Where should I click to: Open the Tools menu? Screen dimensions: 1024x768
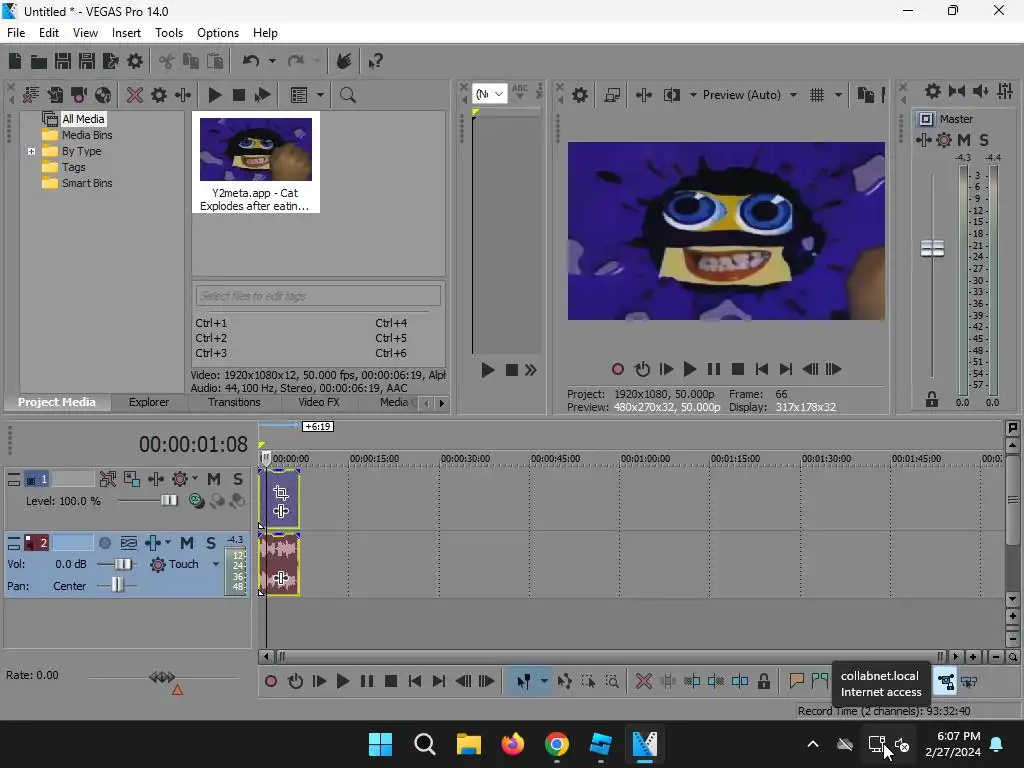click(x=168, y=33)
